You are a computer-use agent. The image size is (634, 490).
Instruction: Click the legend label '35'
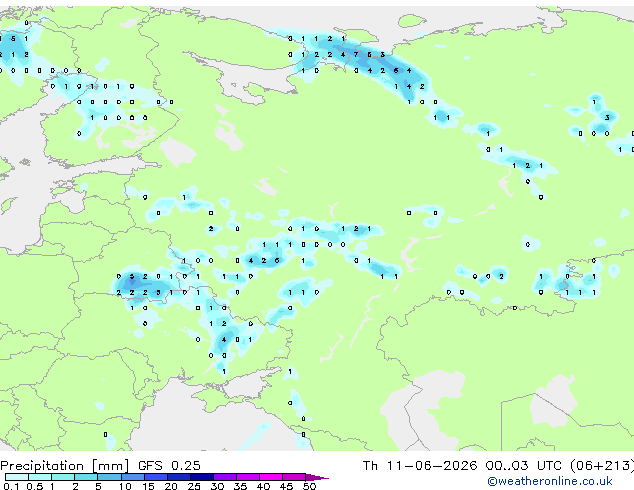[x=241, y=486]
